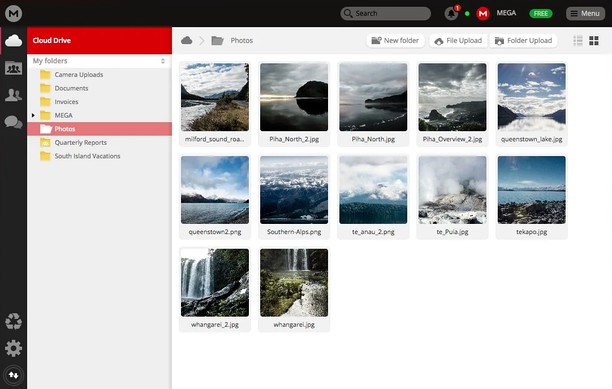The width and height of the screenshot is (612, 389).
Task: Open the Cloud Drive sidebar icon
Action: [13, 41]
